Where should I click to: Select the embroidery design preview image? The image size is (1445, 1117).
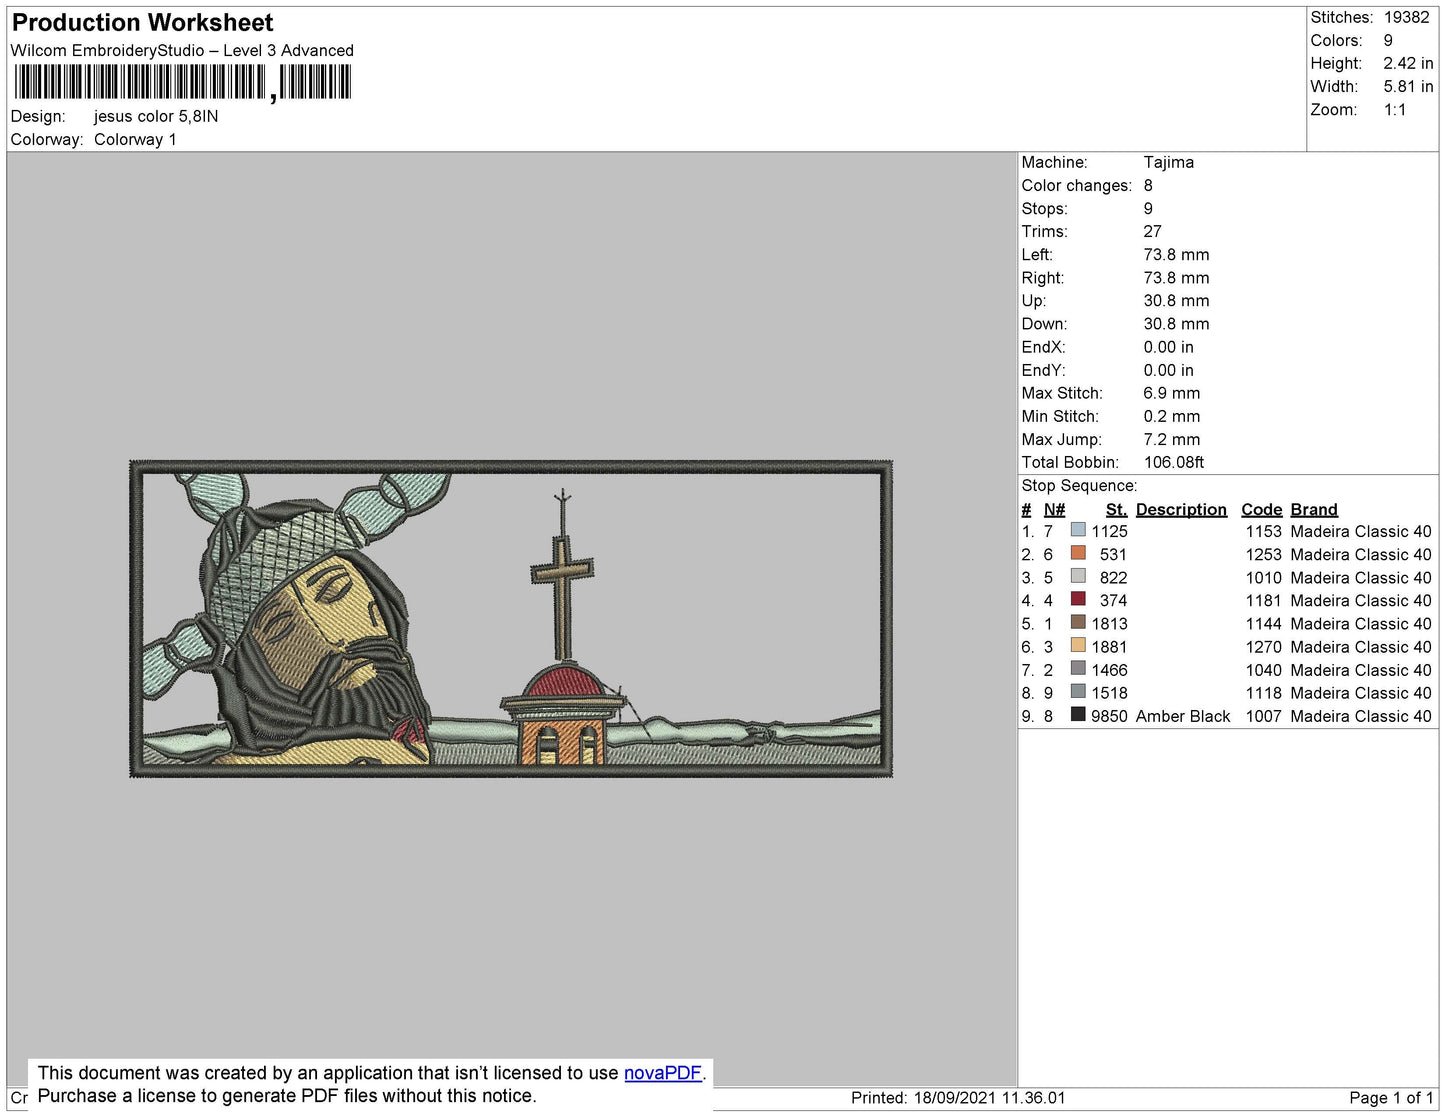tap(511, 619)
